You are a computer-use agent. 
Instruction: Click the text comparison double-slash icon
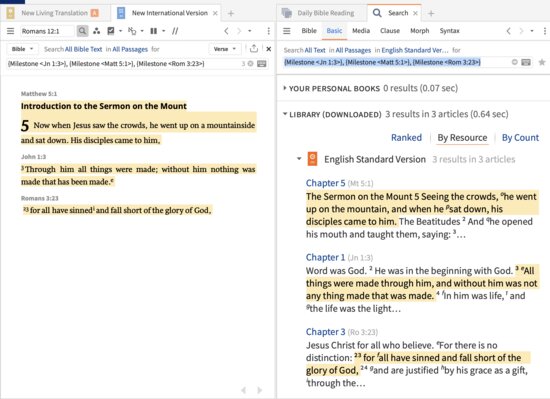tap(175, 31)
